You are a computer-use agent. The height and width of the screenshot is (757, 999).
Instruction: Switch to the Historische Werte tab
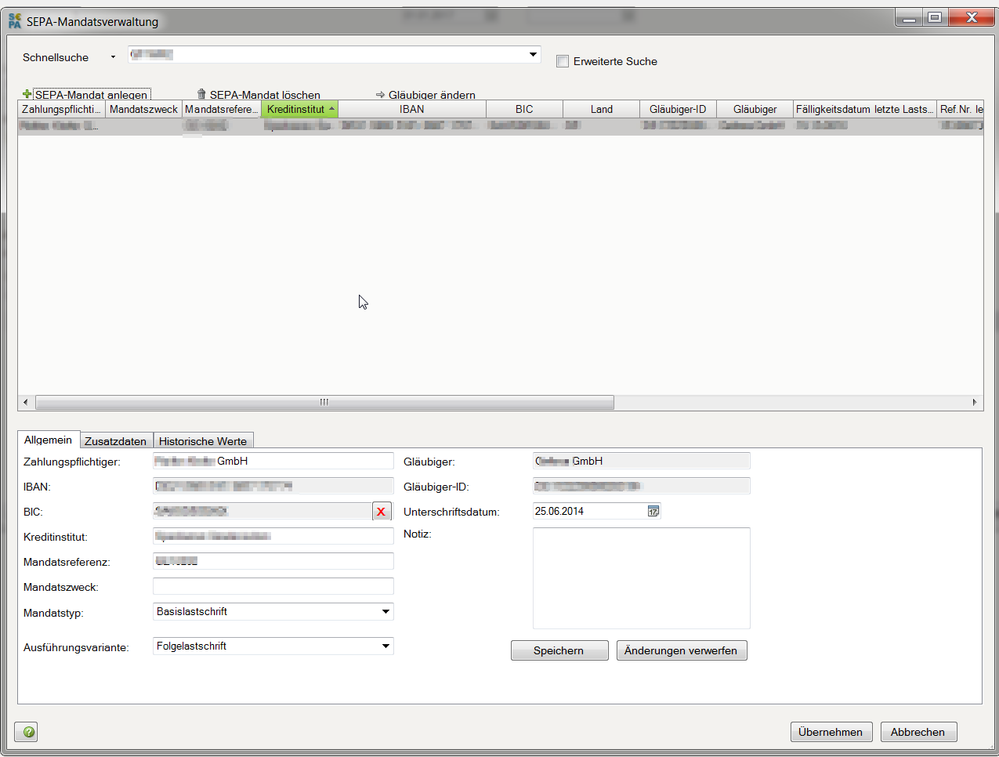(204, 441)
